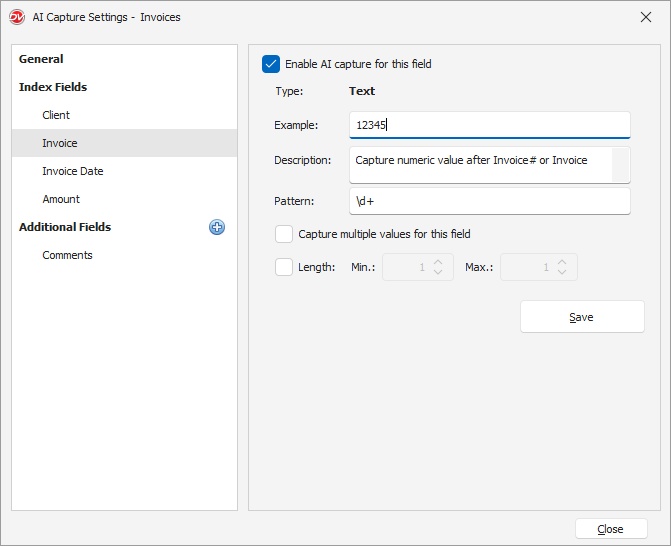The image size is (671, 546).
Task: Click the Min. length number field
Action: [x=418, y=267]
